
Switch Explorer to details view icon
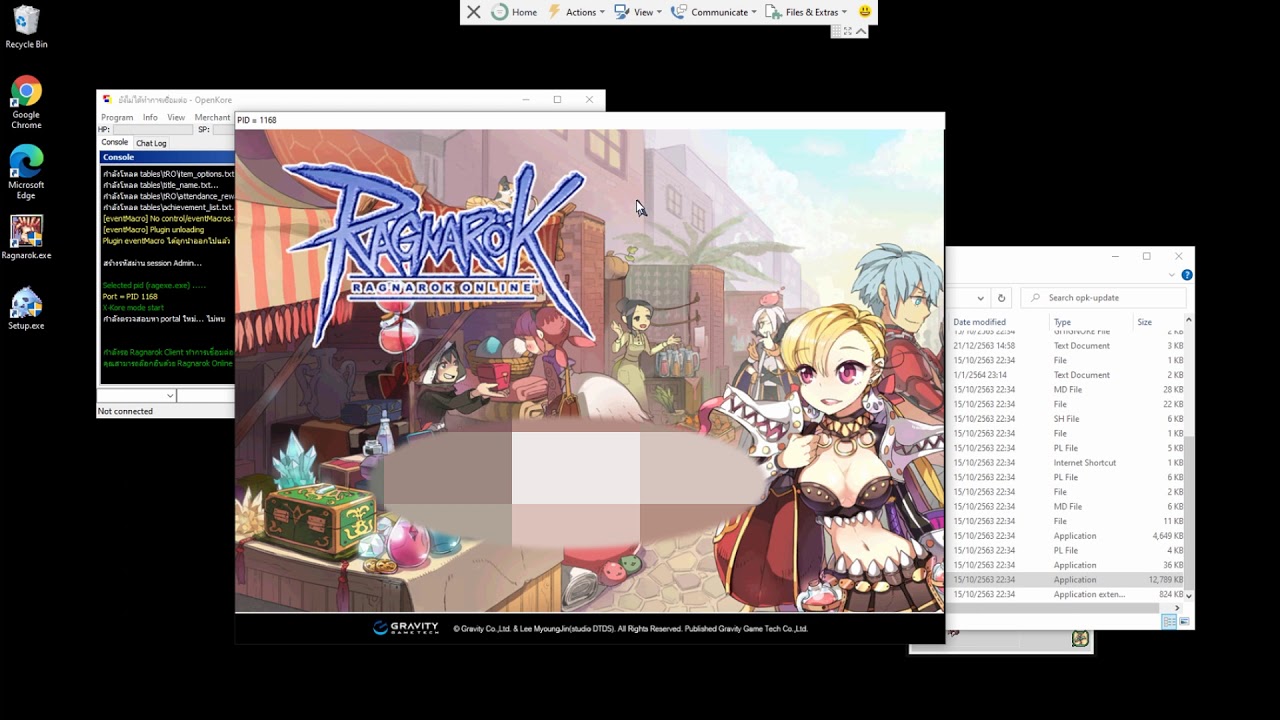[1169, 621]
